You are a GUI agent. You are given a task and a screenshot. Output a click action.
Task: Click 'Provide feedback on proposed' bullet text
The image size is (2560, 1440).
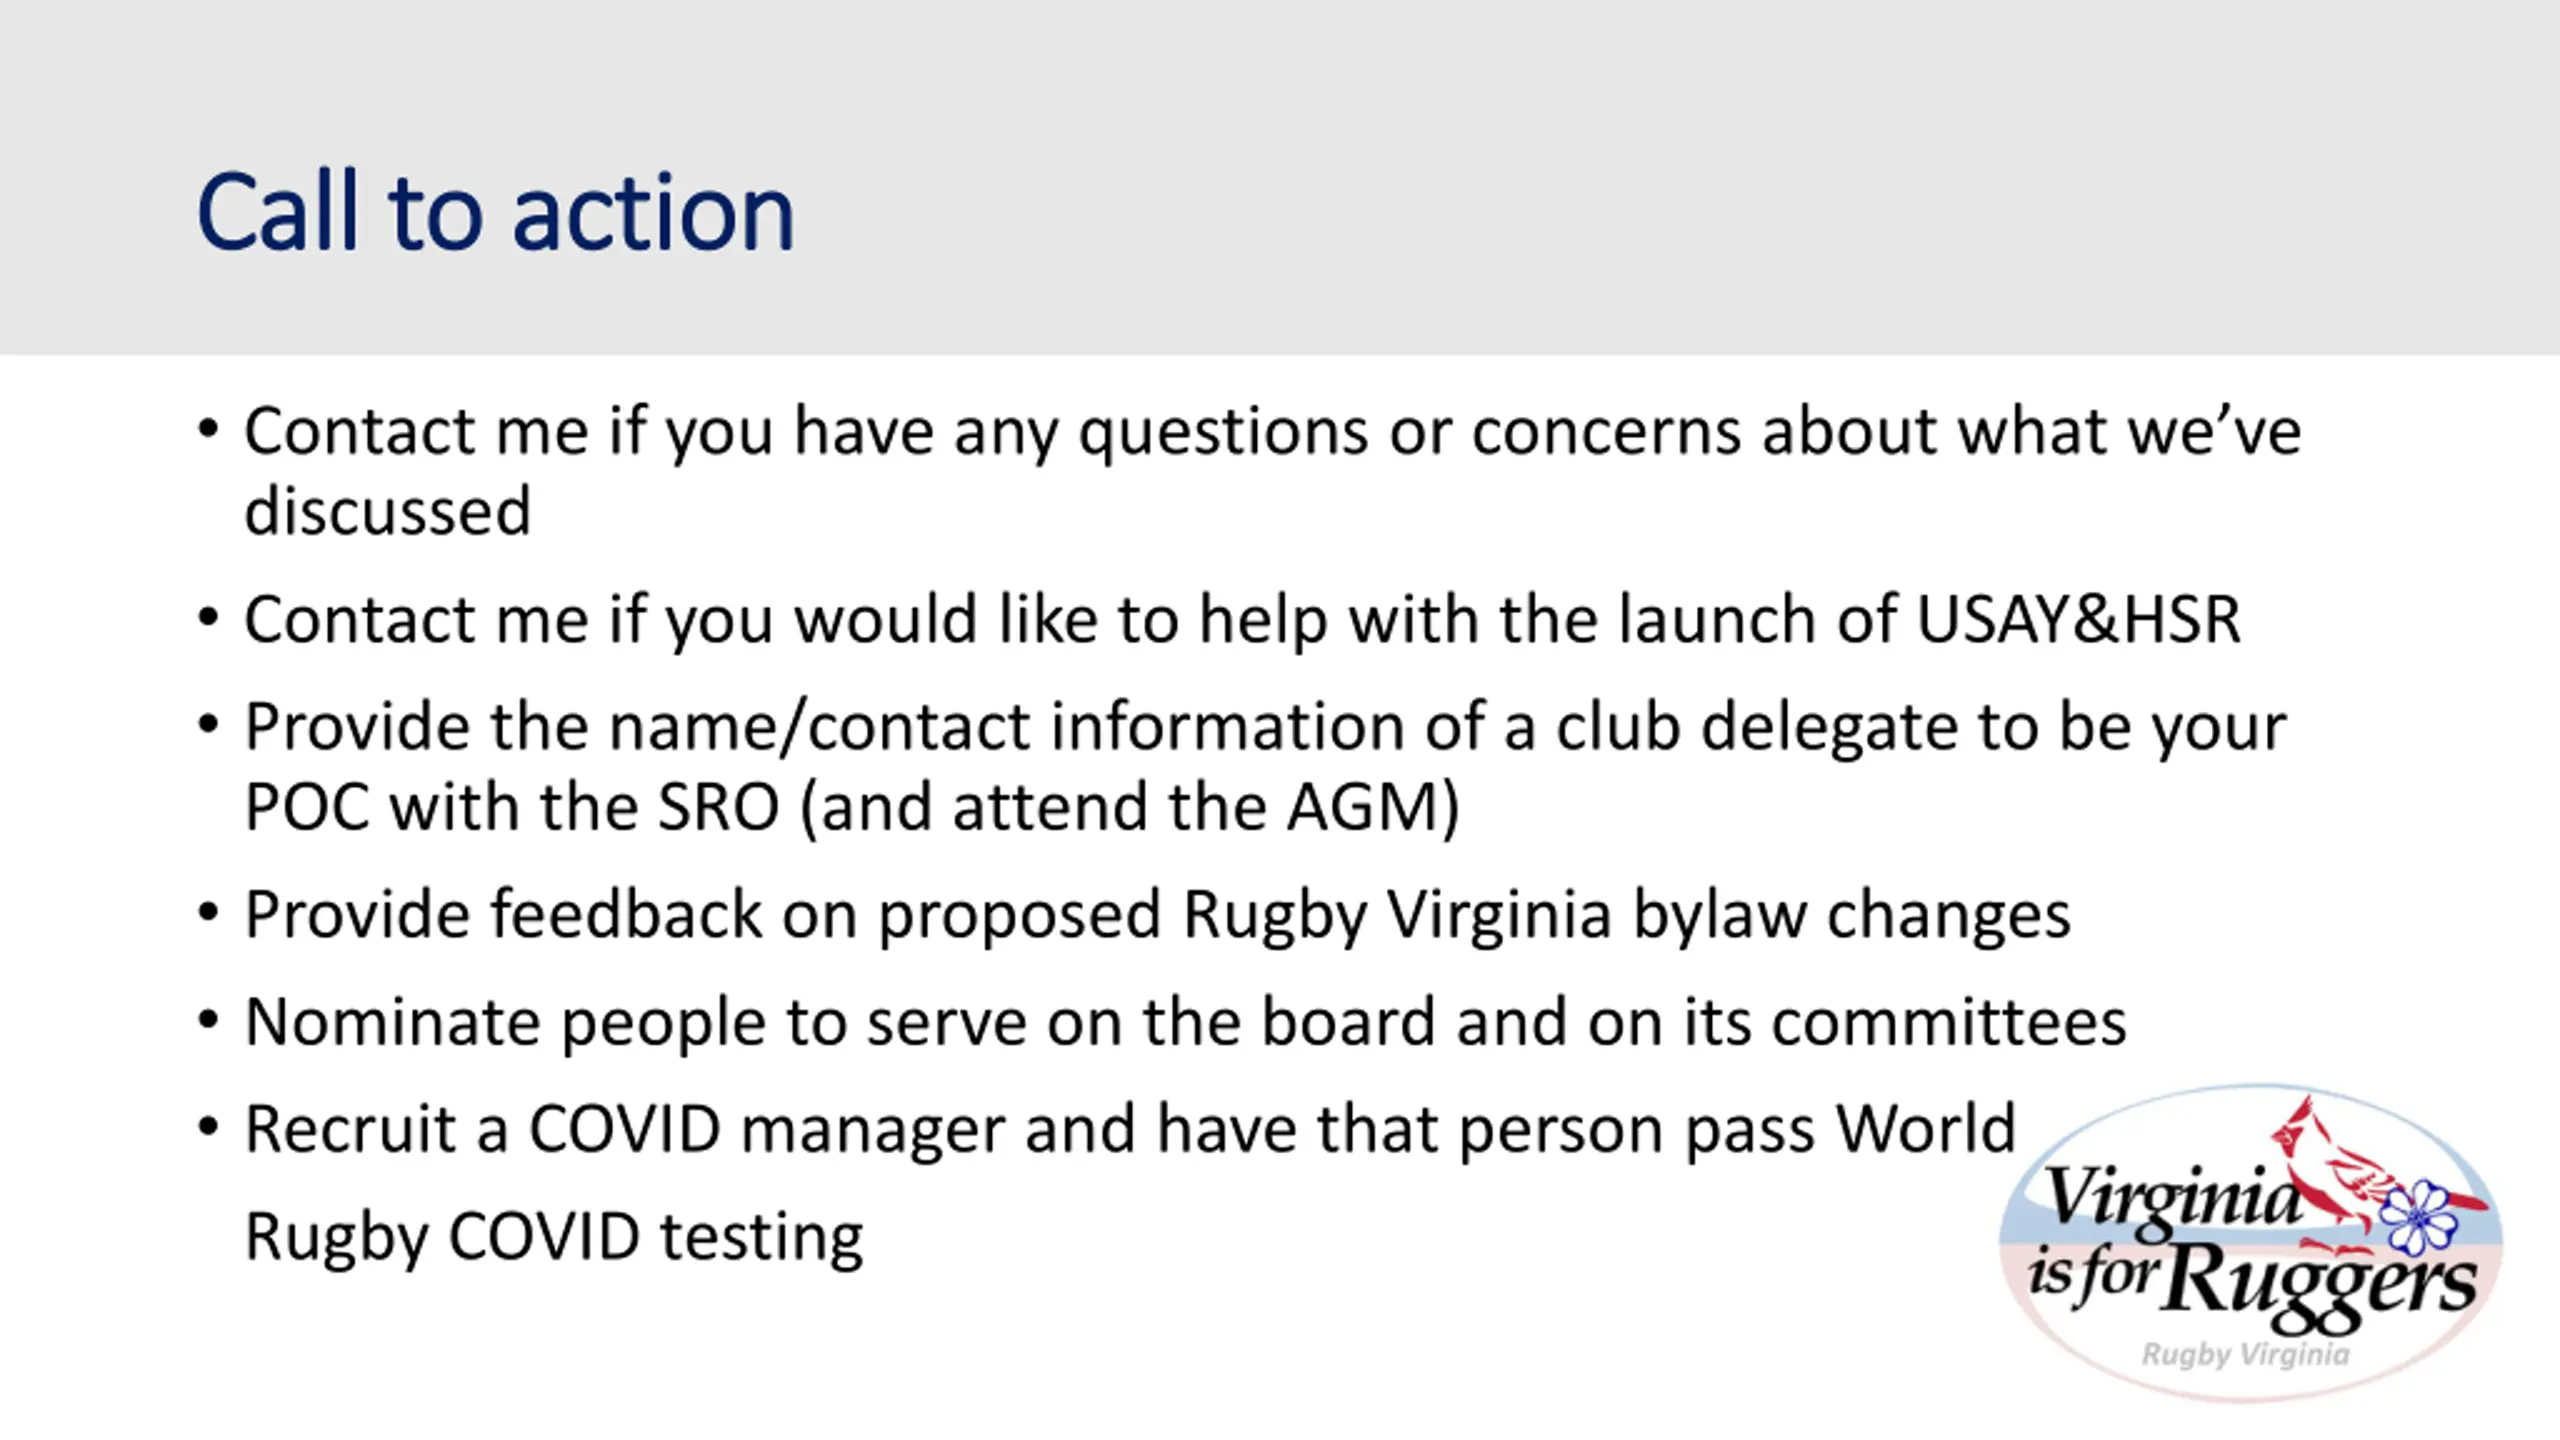pos(703,914)
